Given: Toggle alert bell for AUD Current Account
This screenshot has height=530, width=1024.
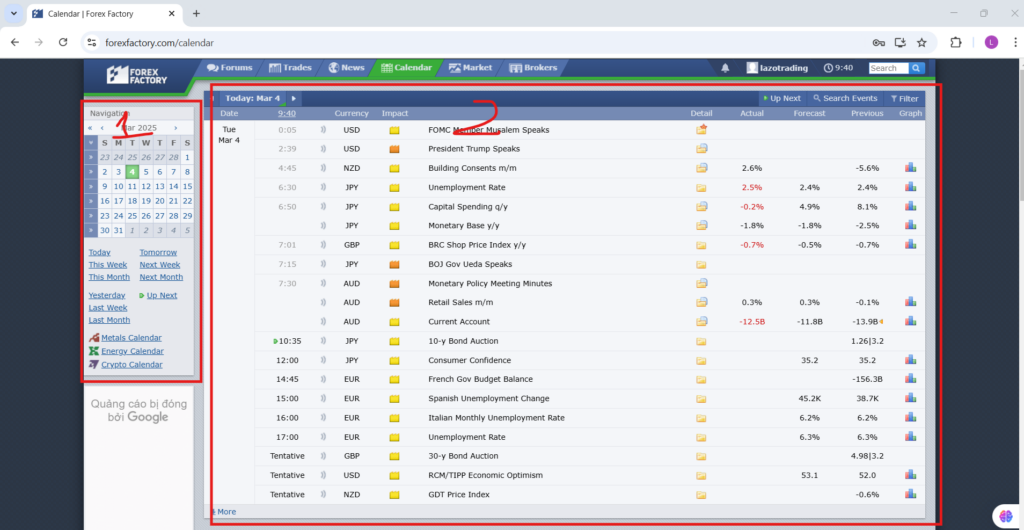Looking at the screenshot, I should (x=323, y=322).
